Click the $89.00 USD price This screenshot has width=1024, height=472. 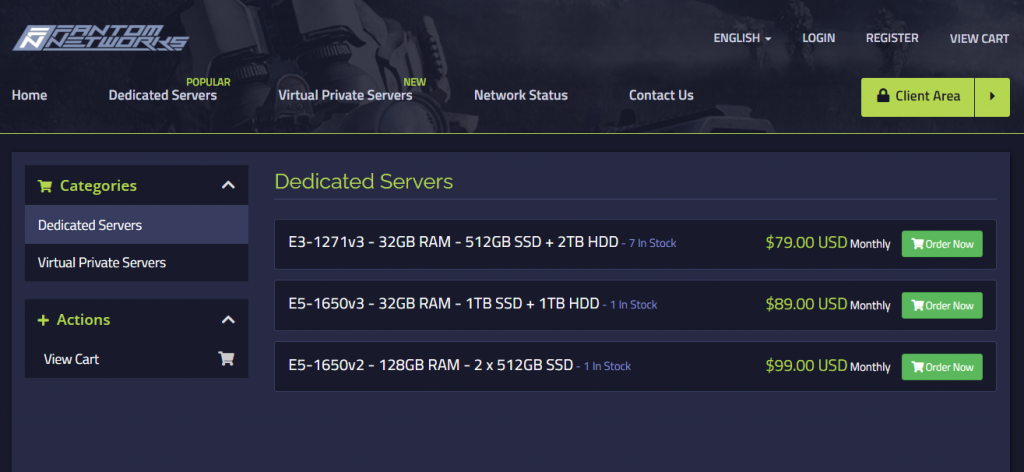806,304
